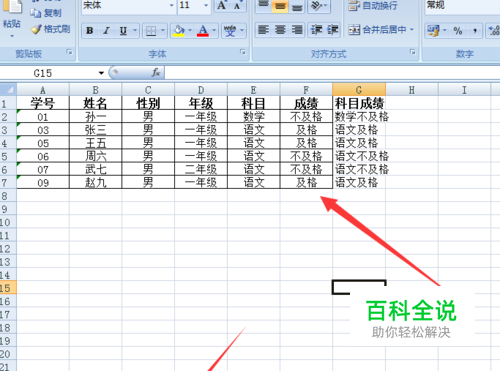Open the Font (字体) dialog launcher
The height and width of the screenshot is (371, 500).
(243, 52)
